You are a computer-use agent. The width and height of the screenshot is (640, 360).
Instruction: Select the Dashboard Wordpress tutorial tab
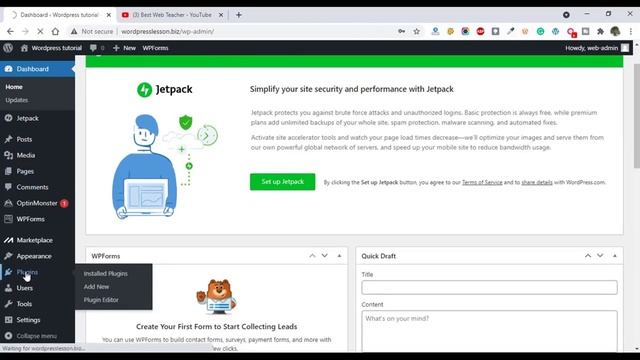point(60,15)
